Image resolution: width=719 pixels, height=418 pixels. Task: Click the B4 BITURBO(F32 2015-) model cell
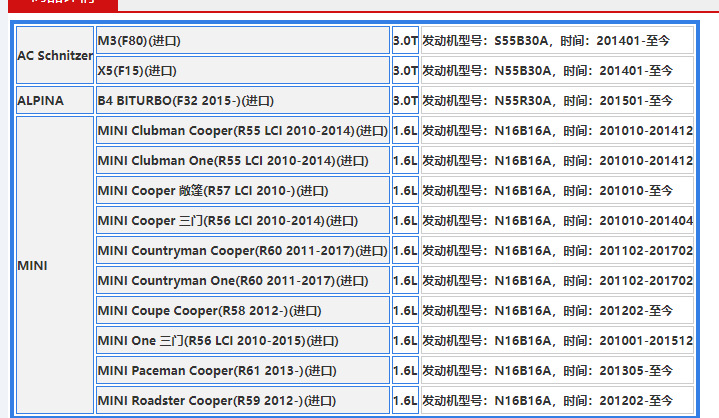pos(243,100)
